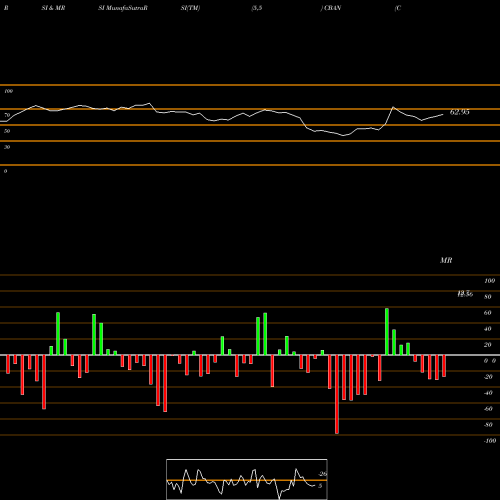Click the -26 label in the mini chart
The image size is (500, 500).
(323, 474)
